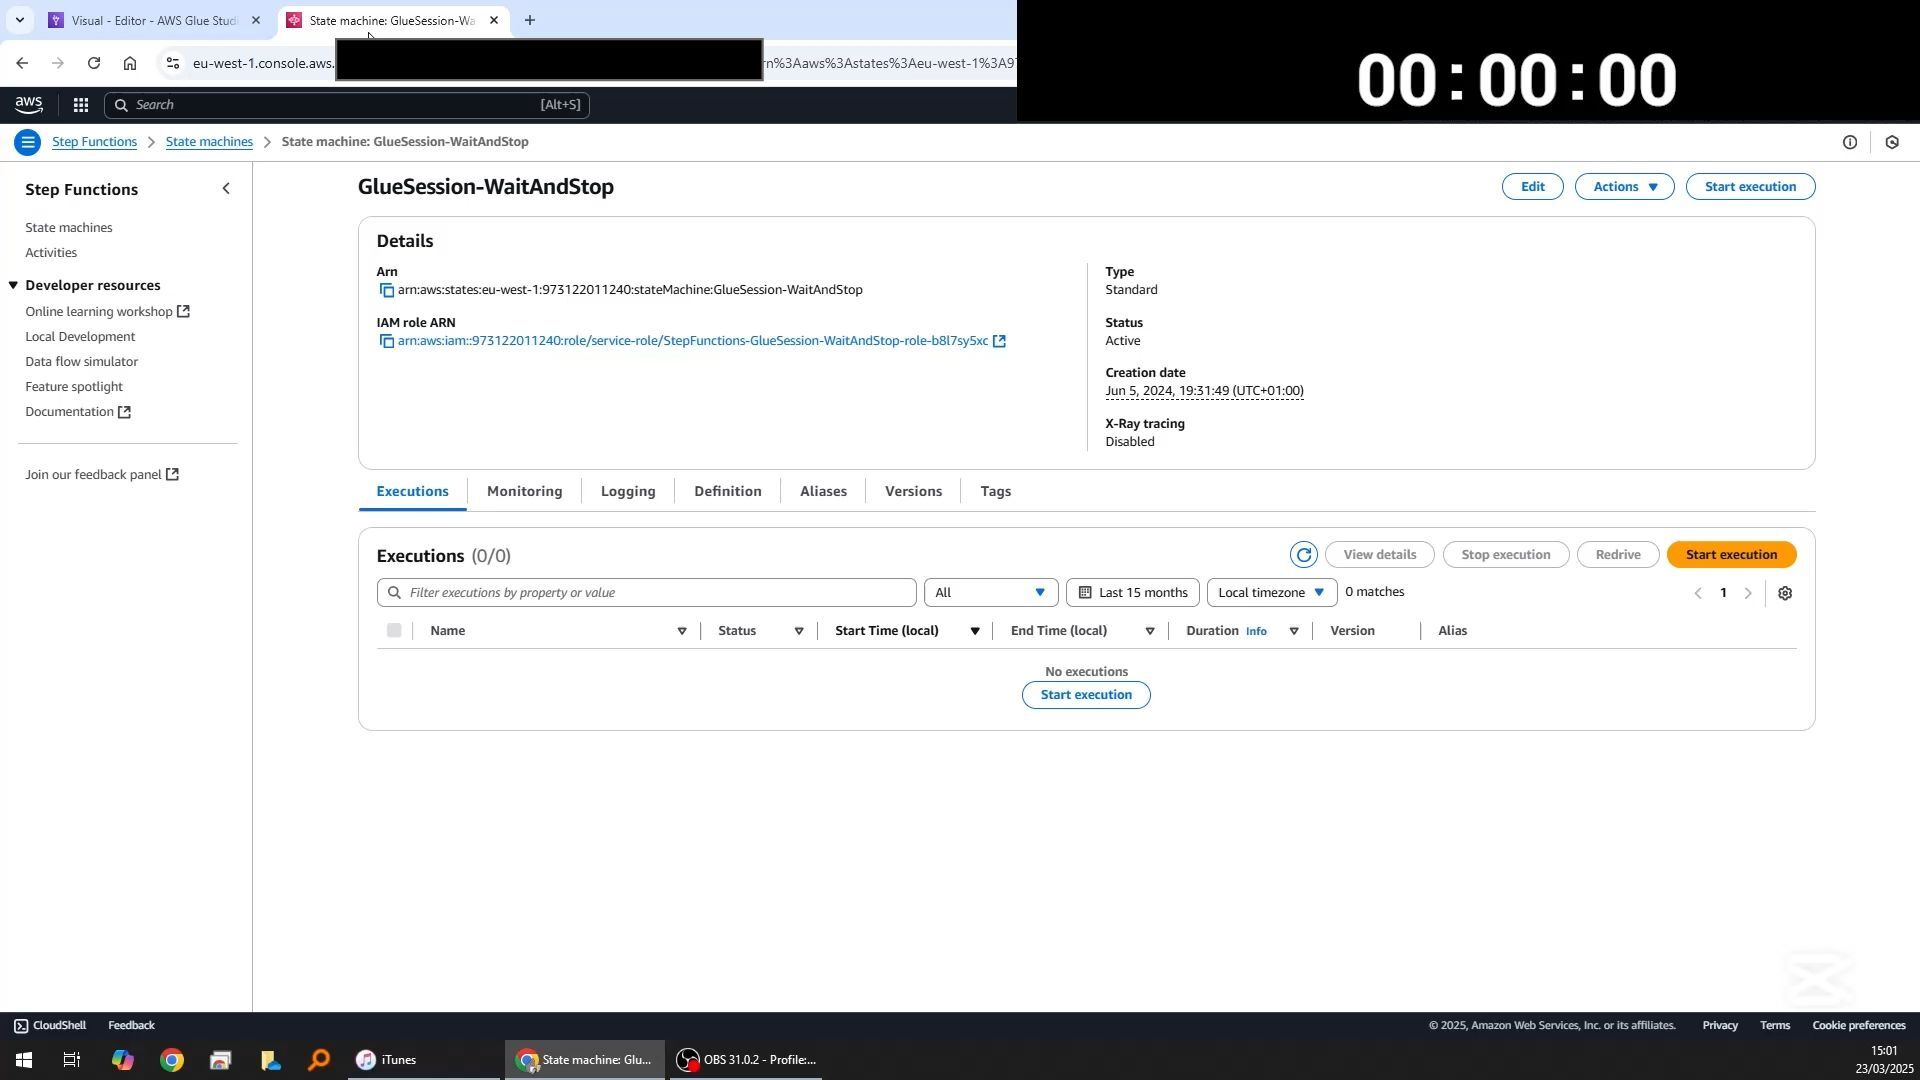Copy the IAM role ARN icon
This screenshot has height=1080, width=1920.
pos(386,342)
